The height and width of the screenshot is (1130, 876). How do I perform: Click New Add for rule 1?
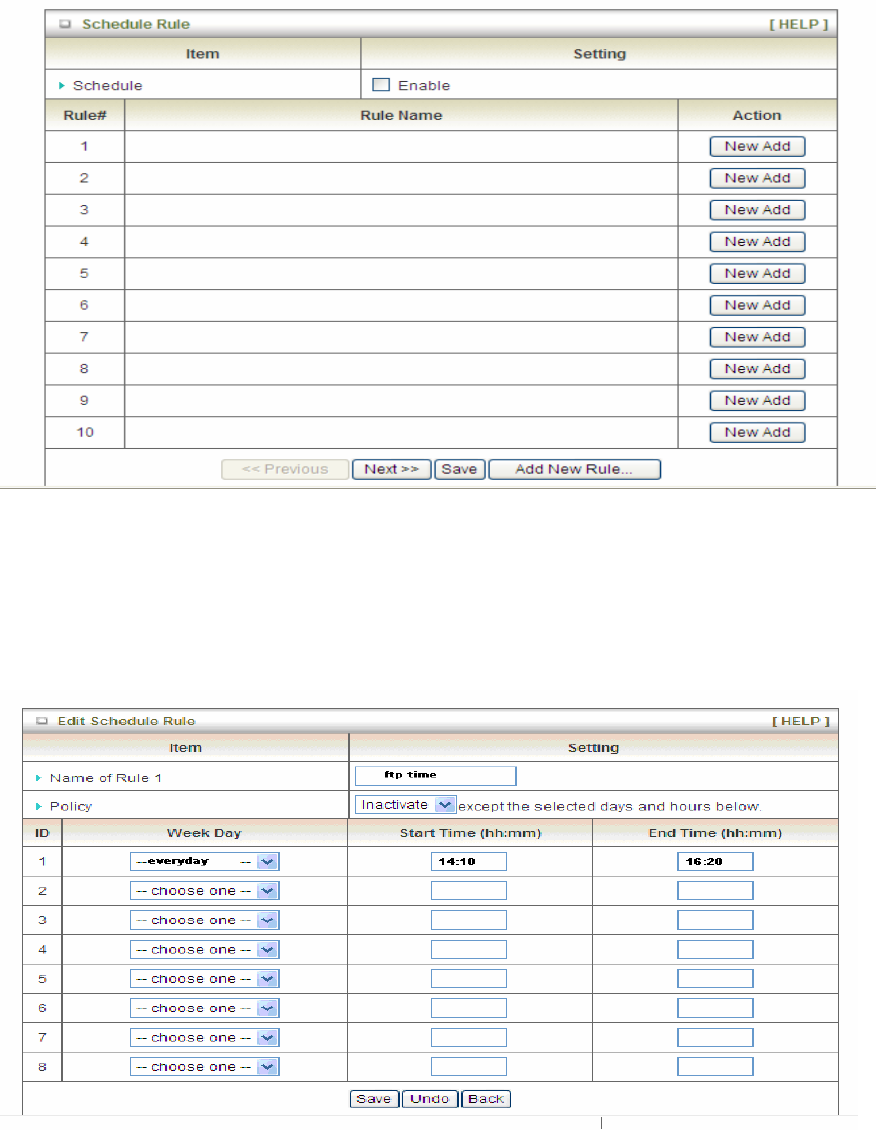(757, 146)
